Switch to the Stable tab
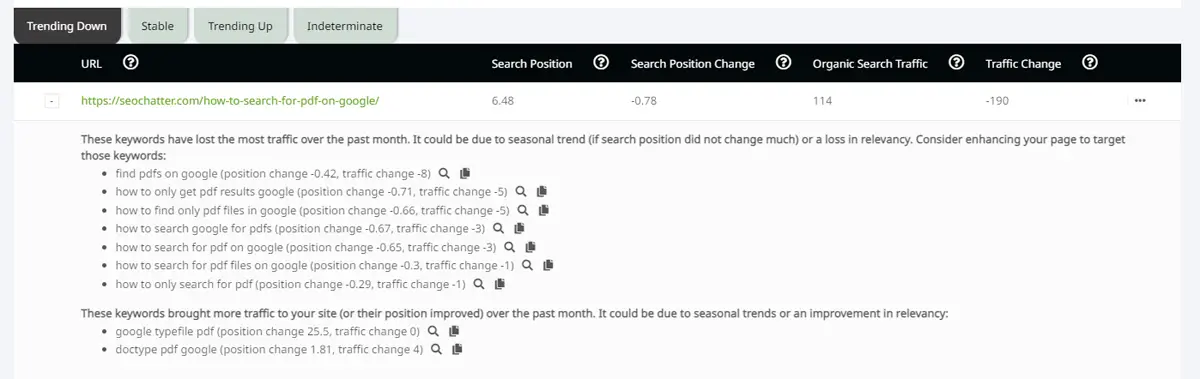Image resolution: width=1200 pixels, height=379 pixels. (x=157, y=26)
